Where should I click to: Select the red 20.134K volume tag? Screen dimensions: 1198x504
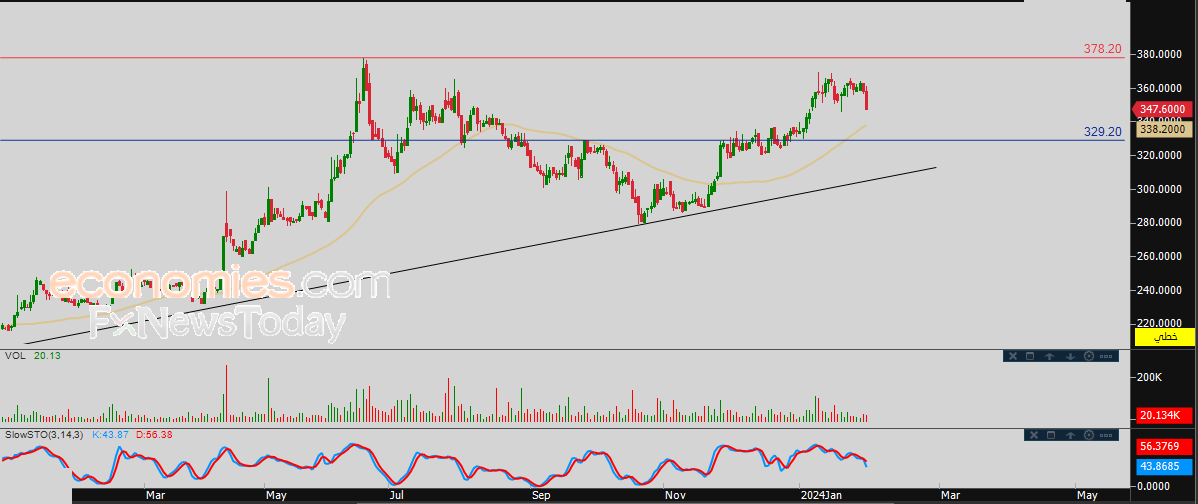click(x=1165, y=415)
